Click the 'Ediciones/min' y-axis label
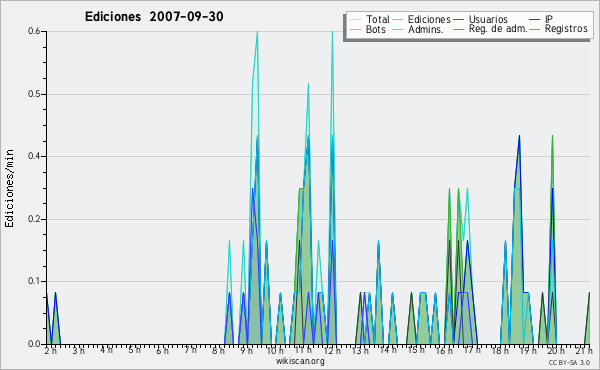The height and width of the screenshot is (370, 600). coord(9,188)
